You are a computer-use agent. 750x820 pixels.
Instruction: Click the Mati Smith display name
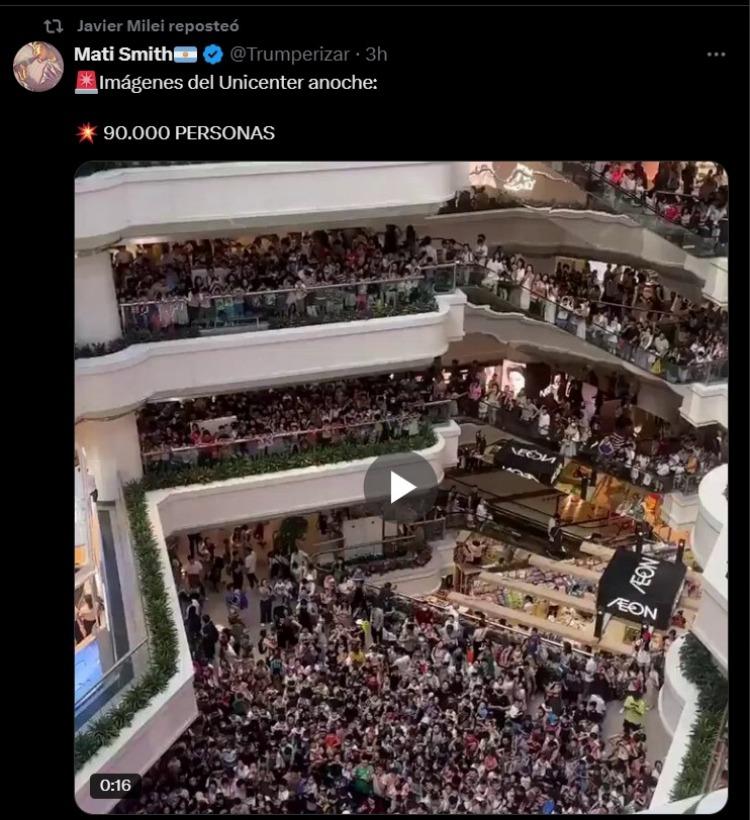coord(123,54)
